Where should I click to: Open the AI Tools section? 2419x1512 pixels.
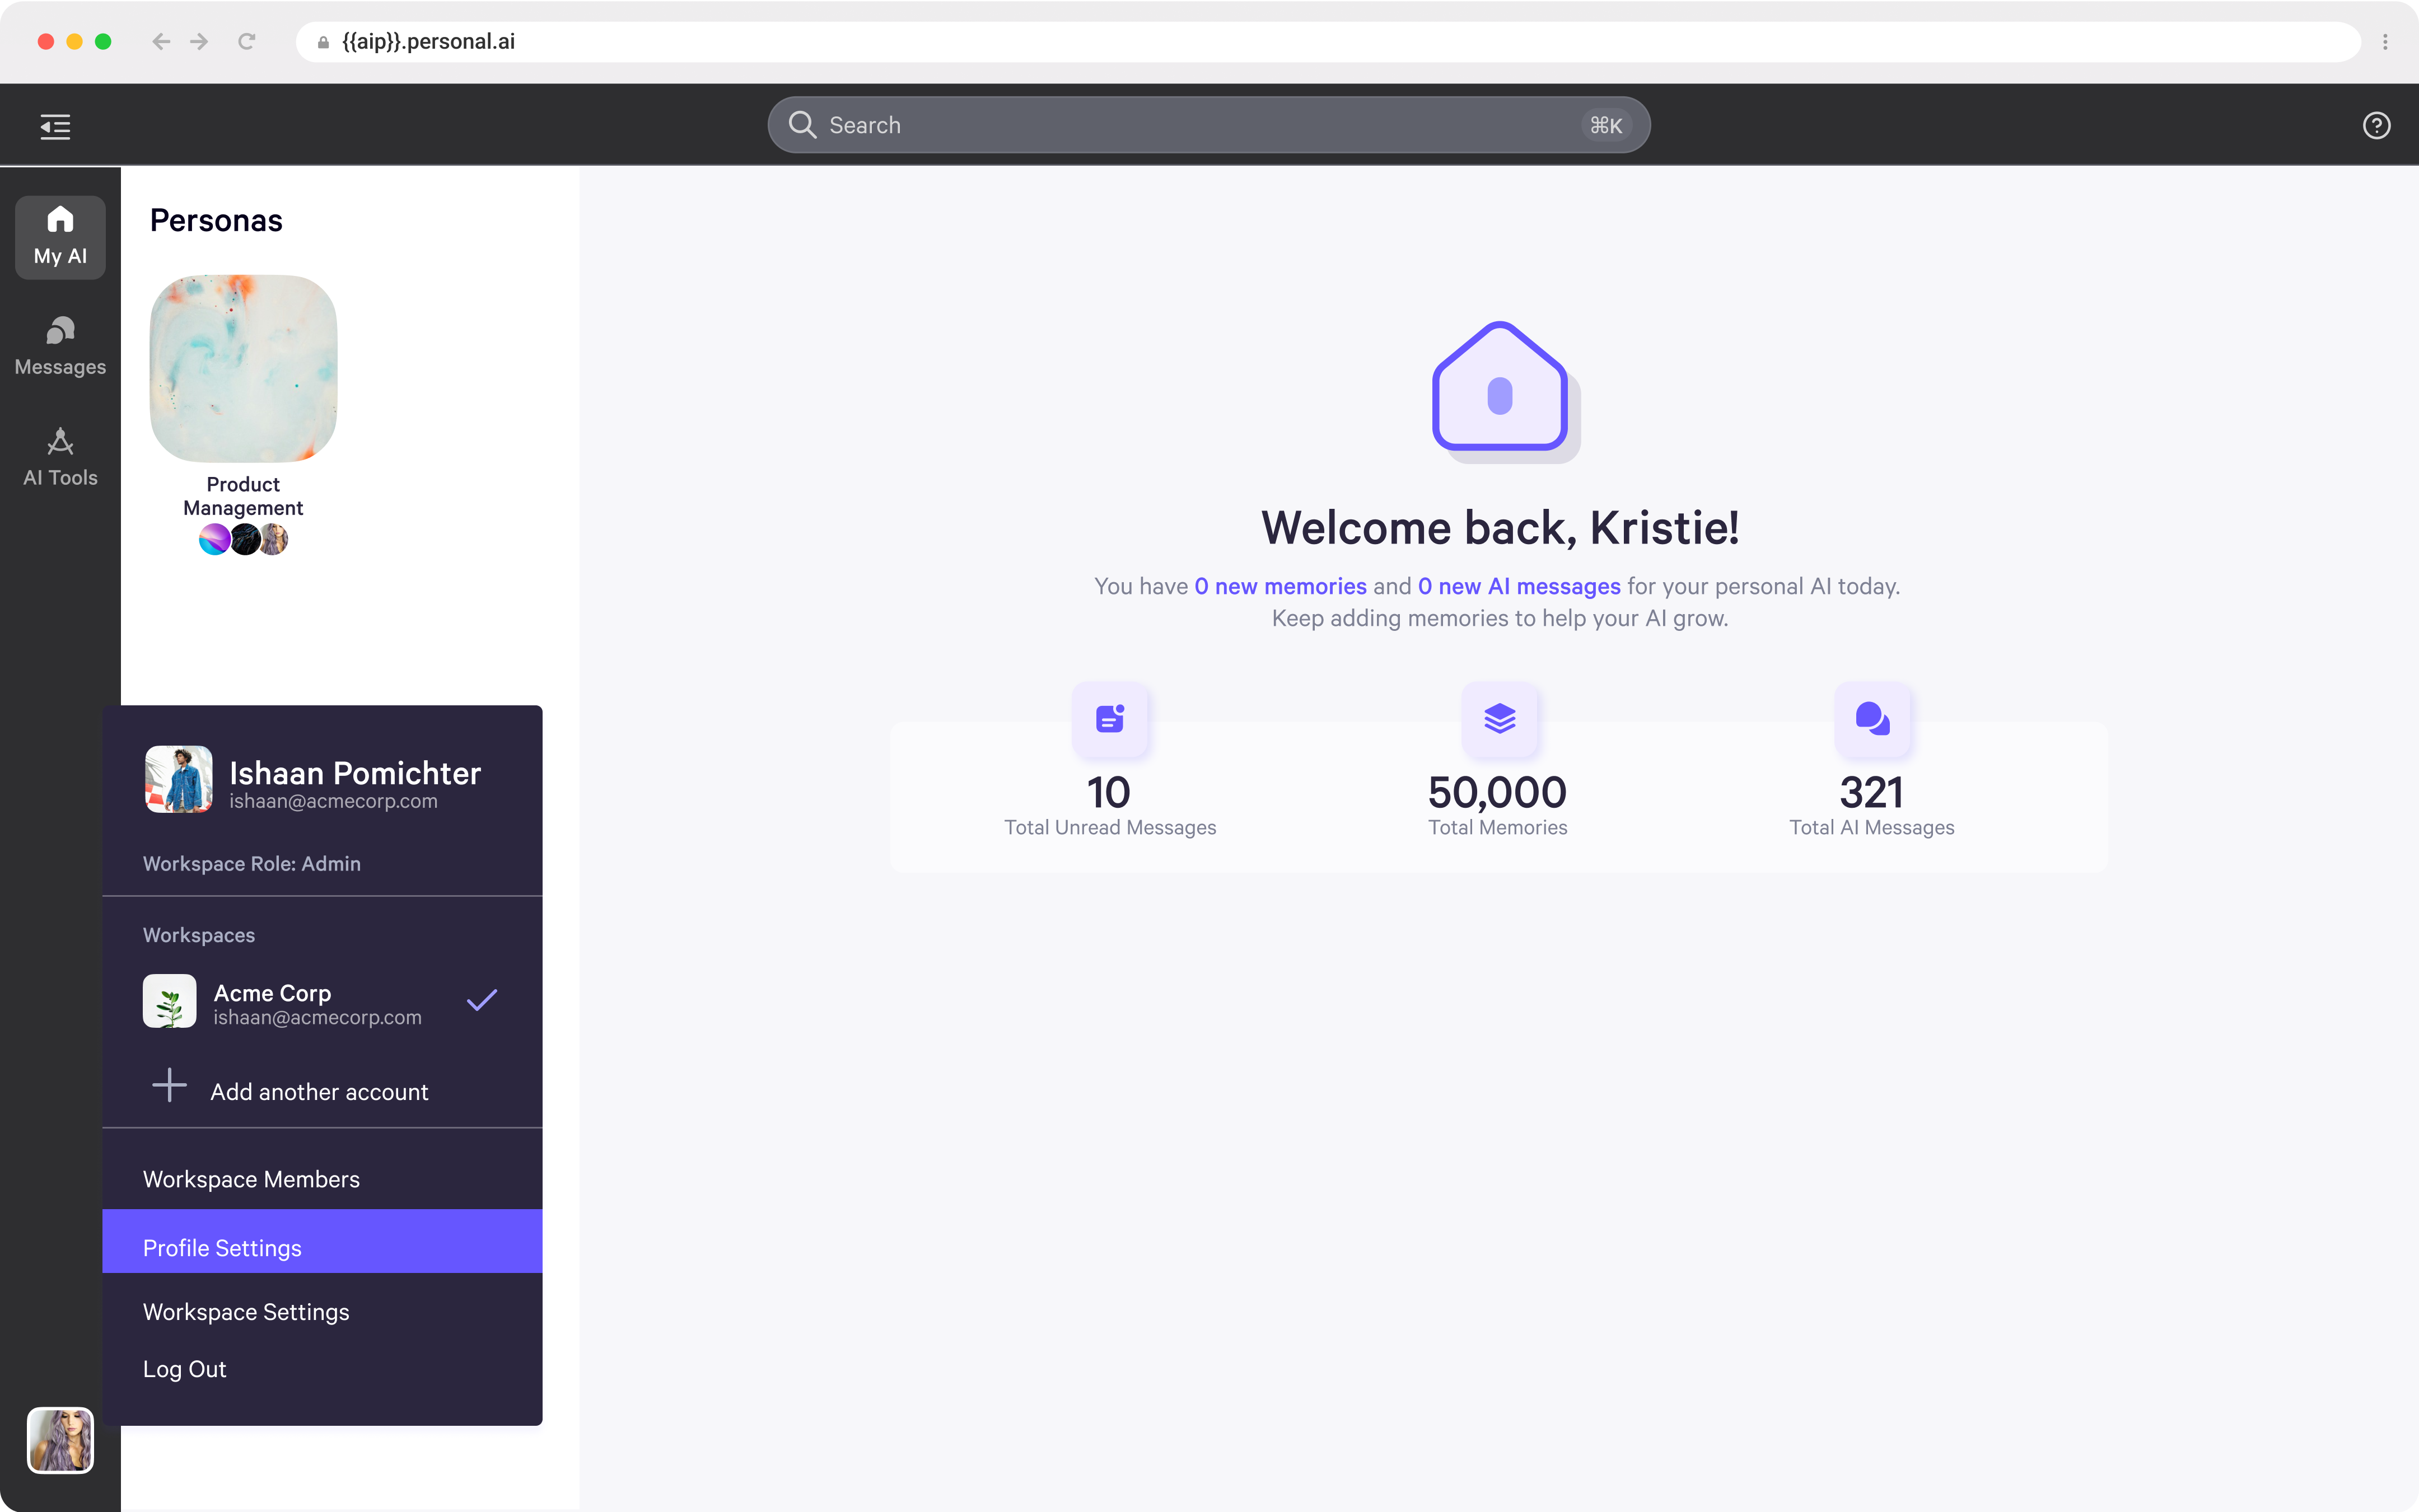click(x=60, y=457)
